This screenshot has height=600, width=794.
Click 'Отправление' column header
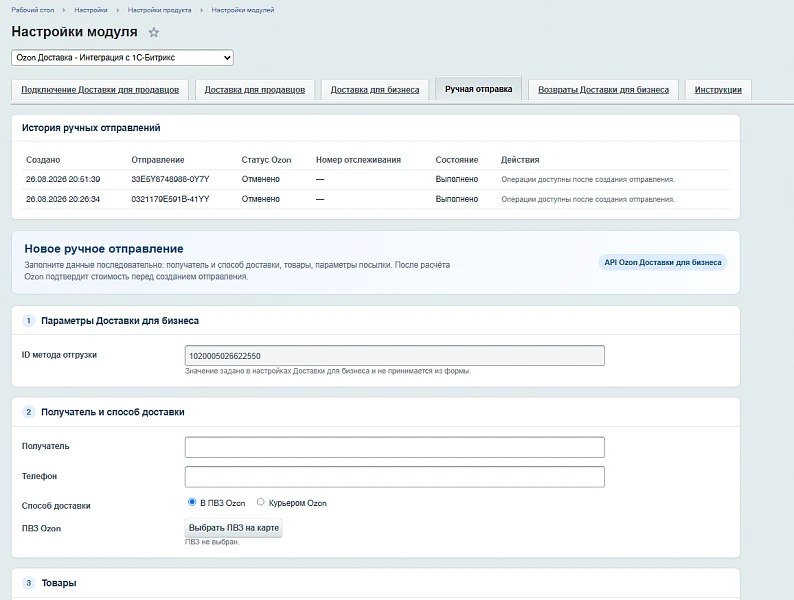click(x=158, y=160)
